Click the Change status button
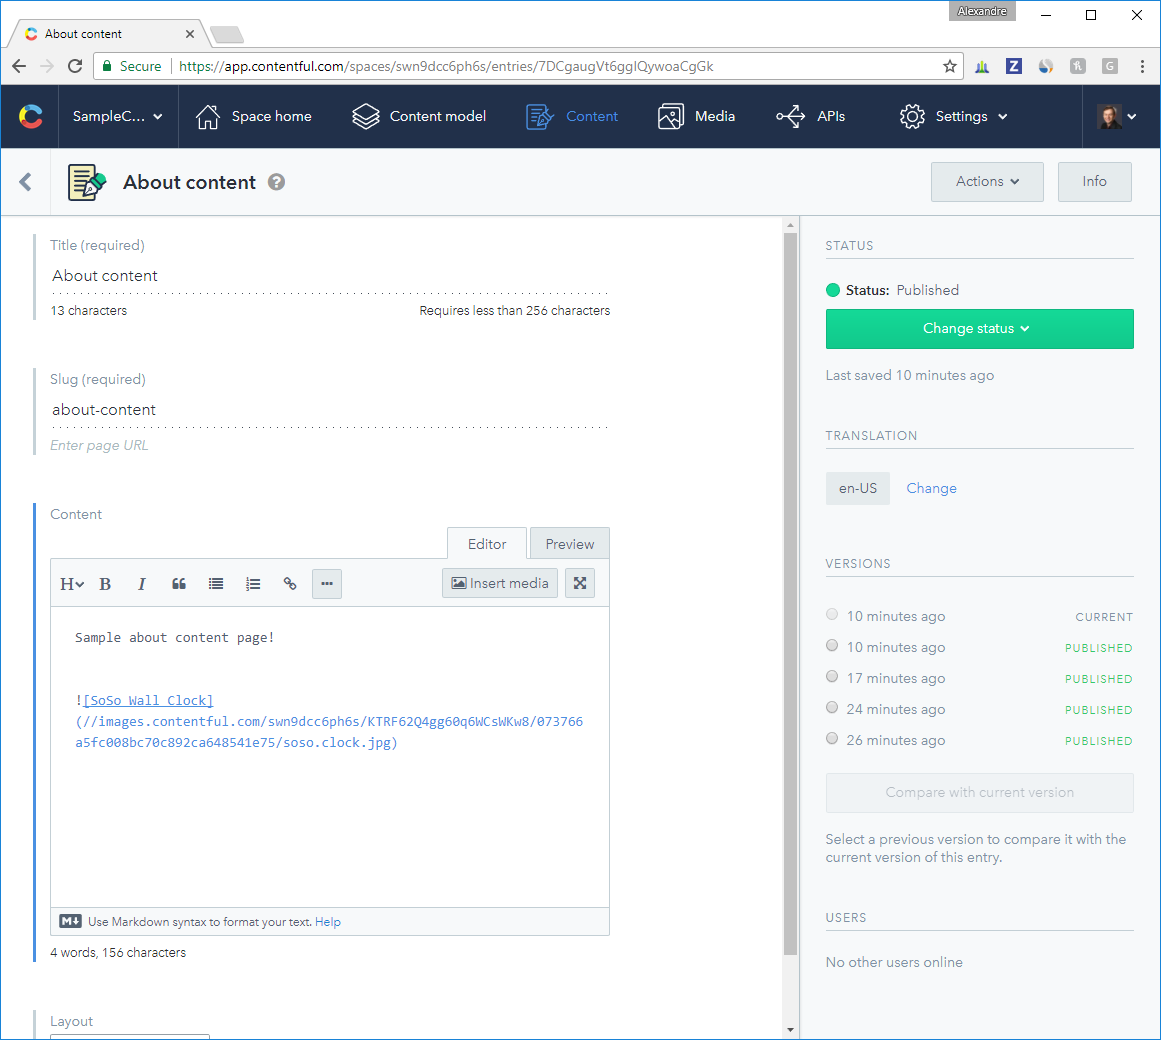 point(979,329)
